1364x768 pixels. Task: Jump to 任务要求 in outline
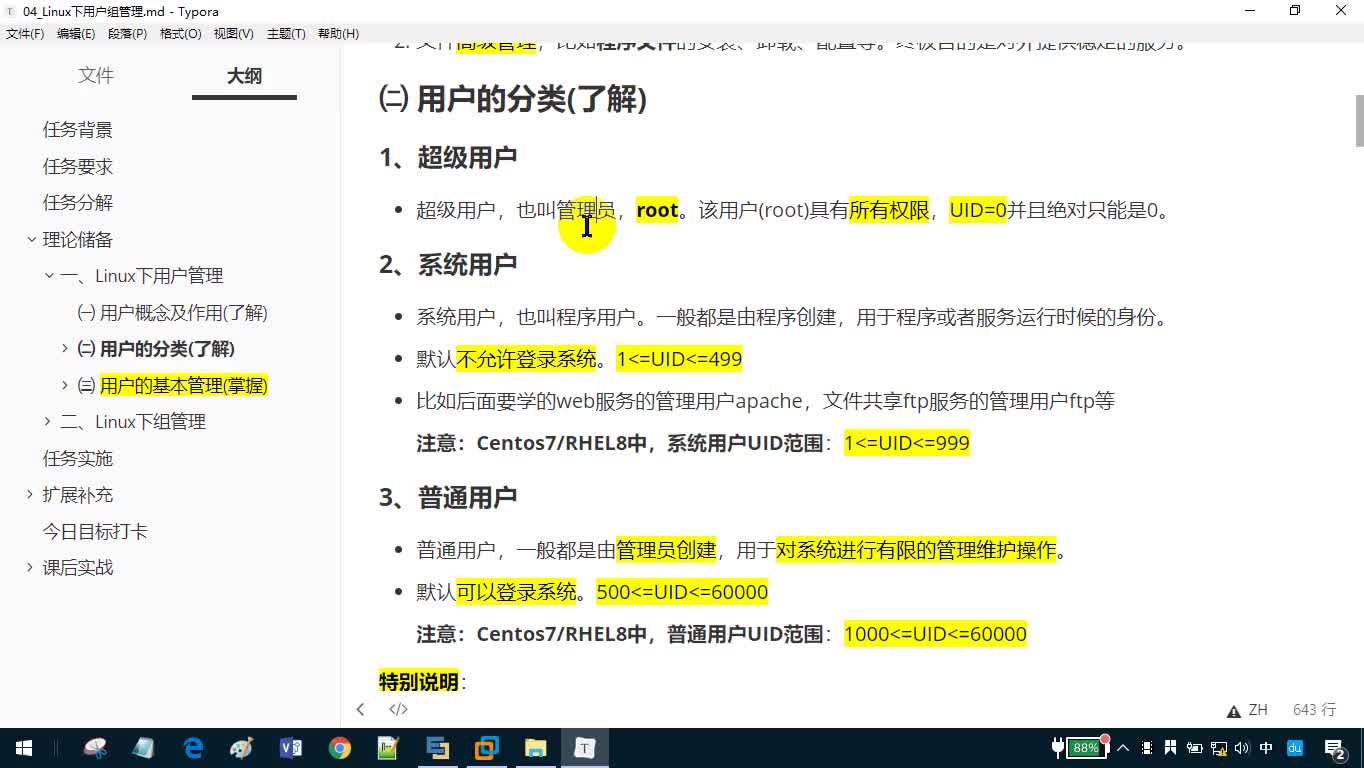[x=78, y=166]
